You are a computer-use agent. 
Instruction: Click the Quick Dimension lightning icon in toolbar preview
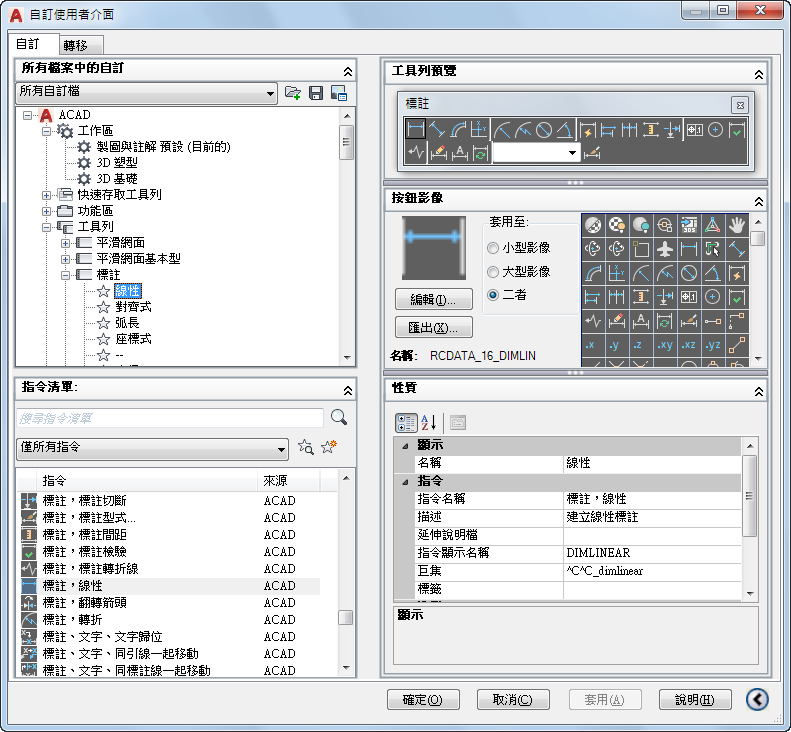coord(588,130)
